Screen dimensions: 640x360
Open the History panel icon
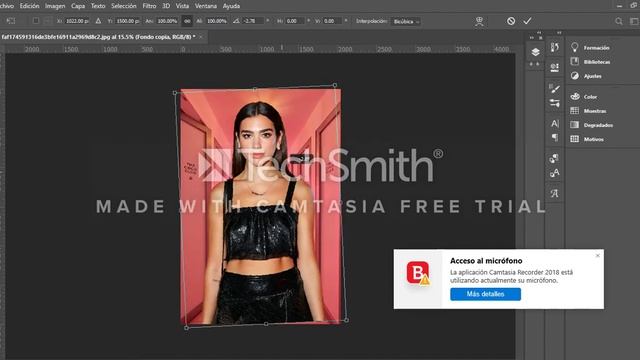click(x=554, y=48)
